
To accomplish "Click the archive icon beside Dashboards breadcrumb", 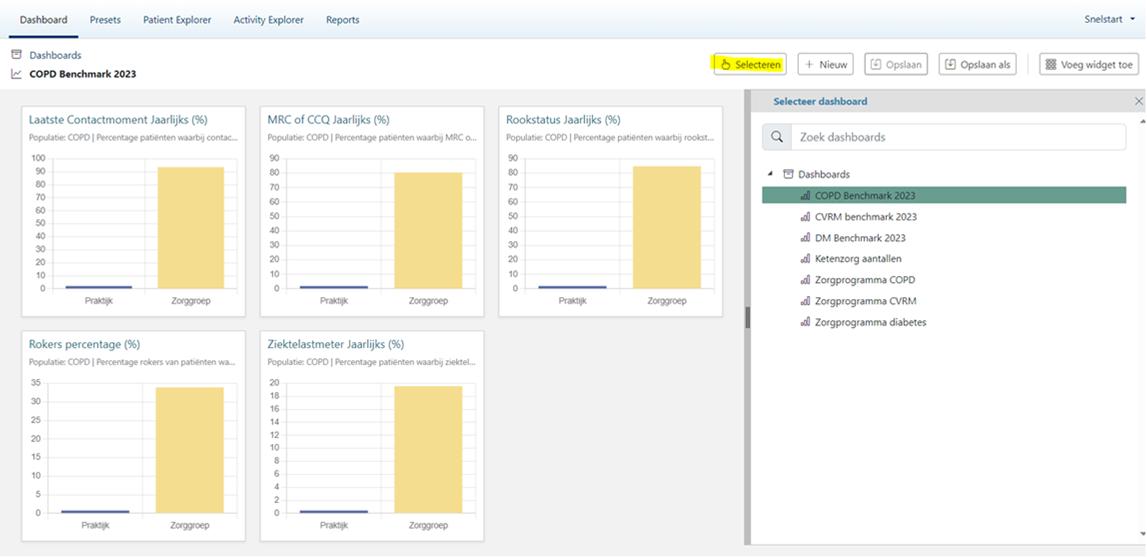I will 16,55.
